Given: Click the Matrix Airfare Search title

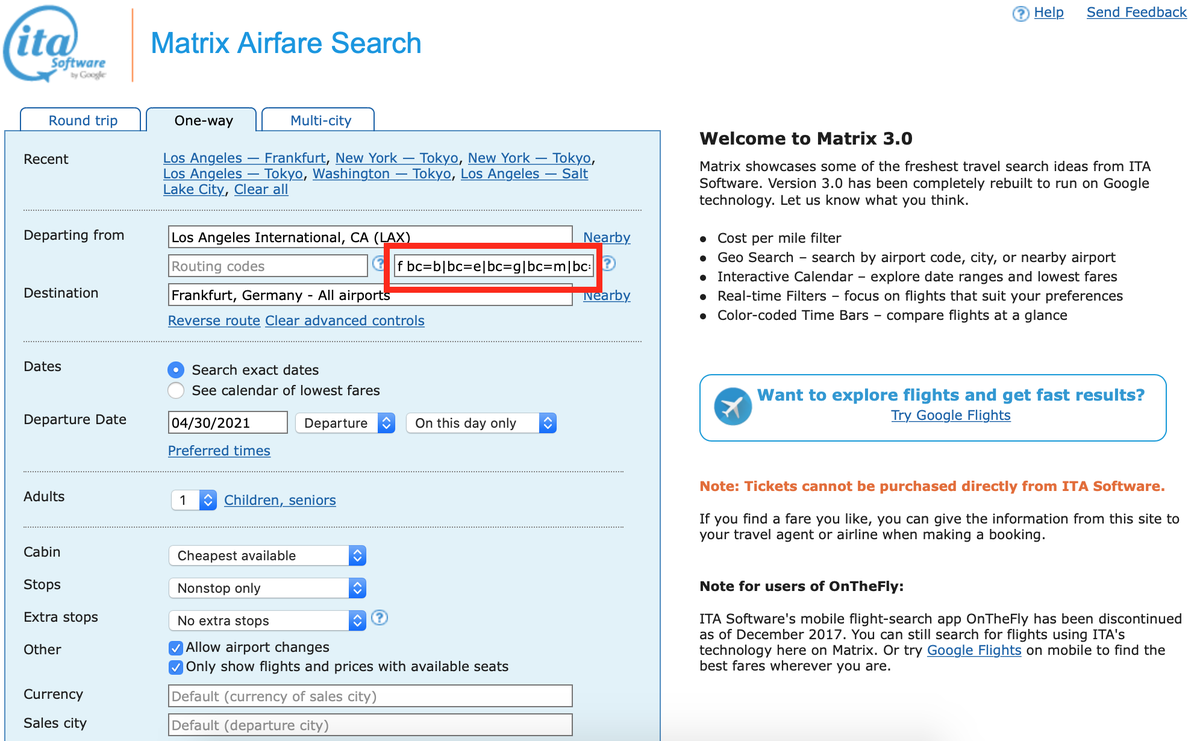Looking at the screenshot, I should [x=286, y=44].
